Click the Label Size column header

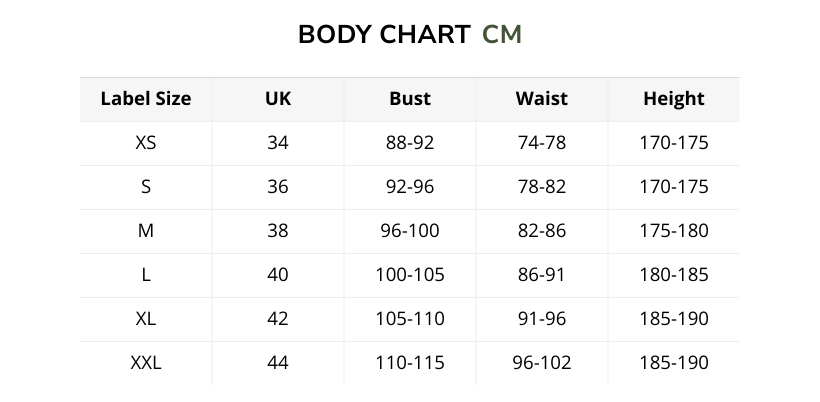pyautogui.click(x=146, y=99)
